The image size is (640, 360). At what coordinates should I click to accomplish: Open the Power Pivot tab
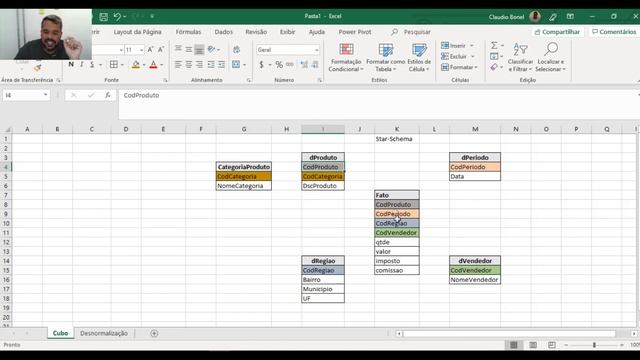coord(355,32)
